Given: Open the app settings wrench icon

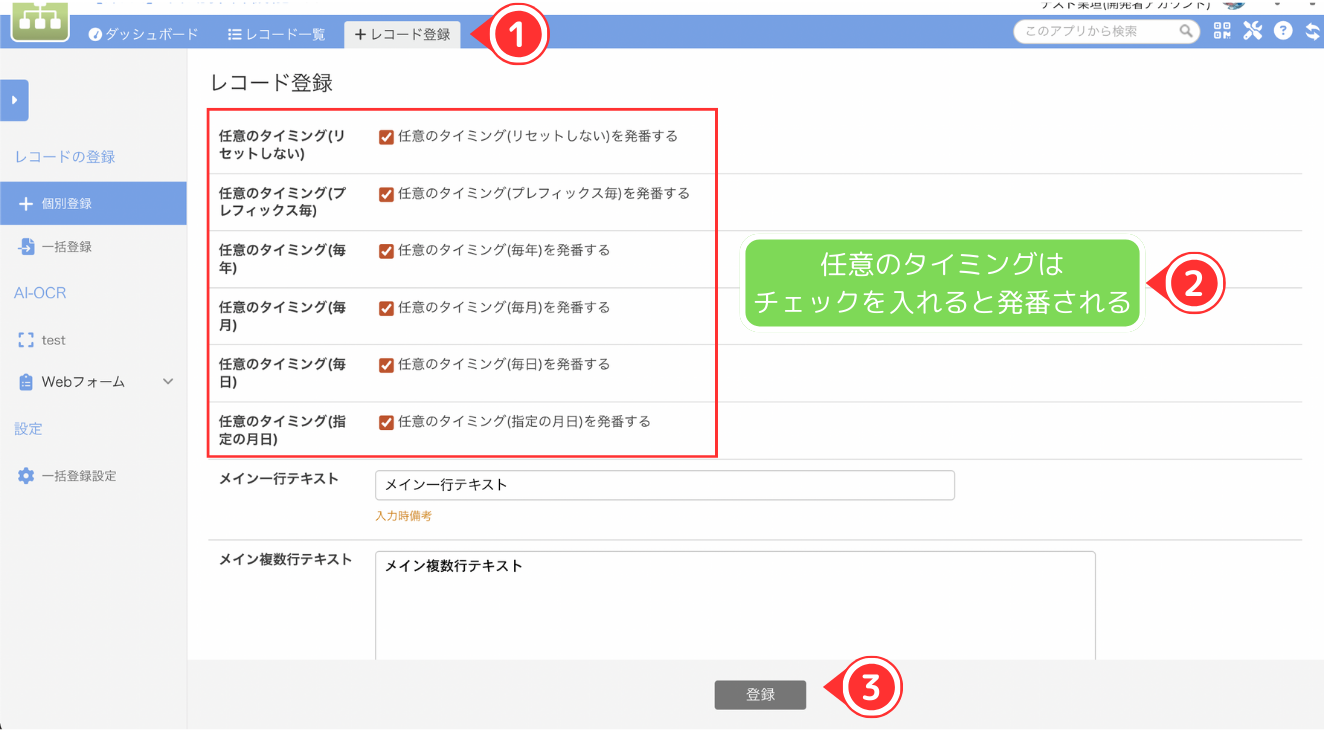Looking at the screenshot, I should tap(1252, 30).
